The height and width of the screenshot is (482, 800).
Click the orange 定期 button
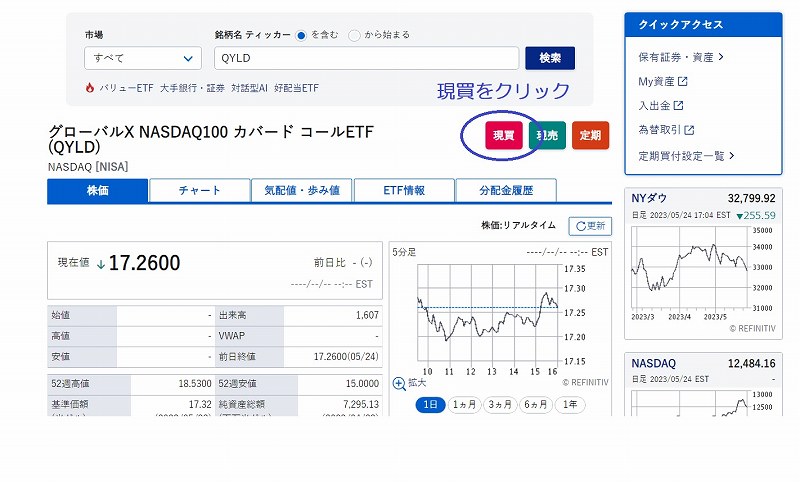coord(590,135)
